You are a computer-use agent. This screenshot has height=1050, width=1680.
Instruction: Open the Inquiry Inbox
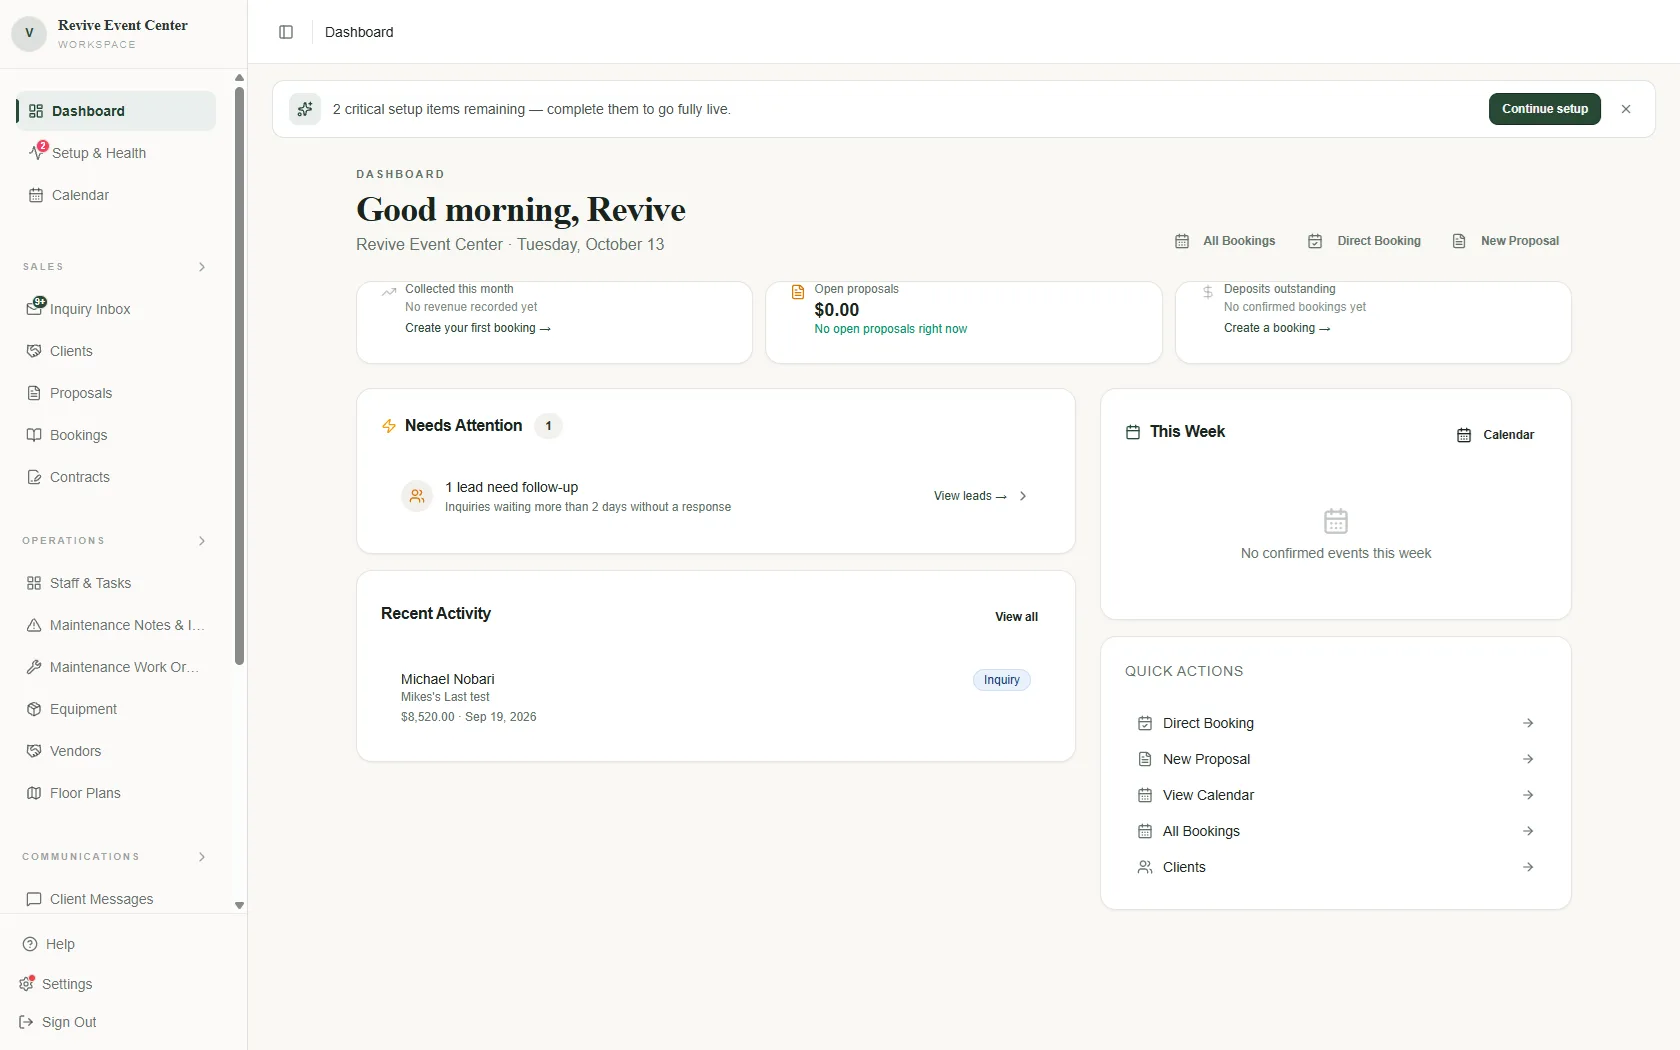pos(116,309)
